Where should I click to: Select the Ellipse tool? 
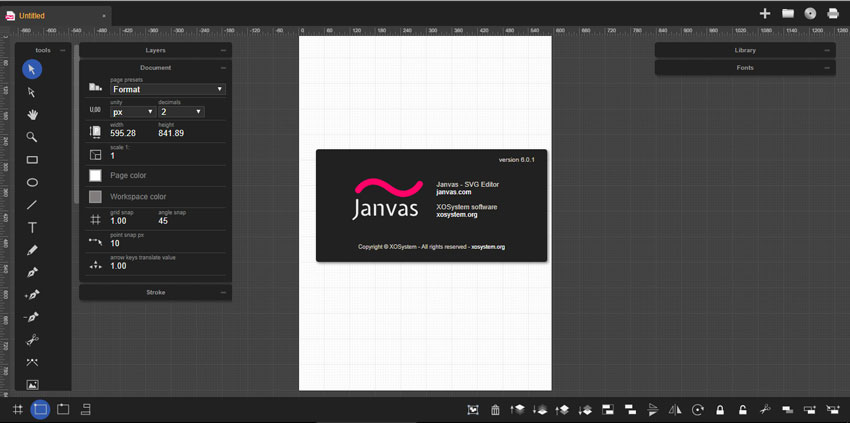coord(32,183)
